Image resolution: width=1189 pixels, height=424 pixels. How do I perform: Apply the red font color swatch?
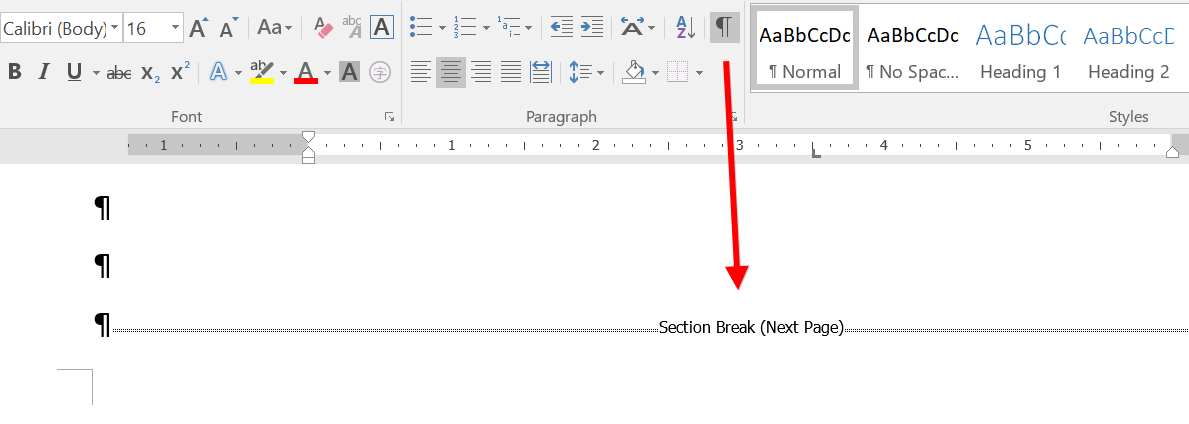tap(306, 72)
